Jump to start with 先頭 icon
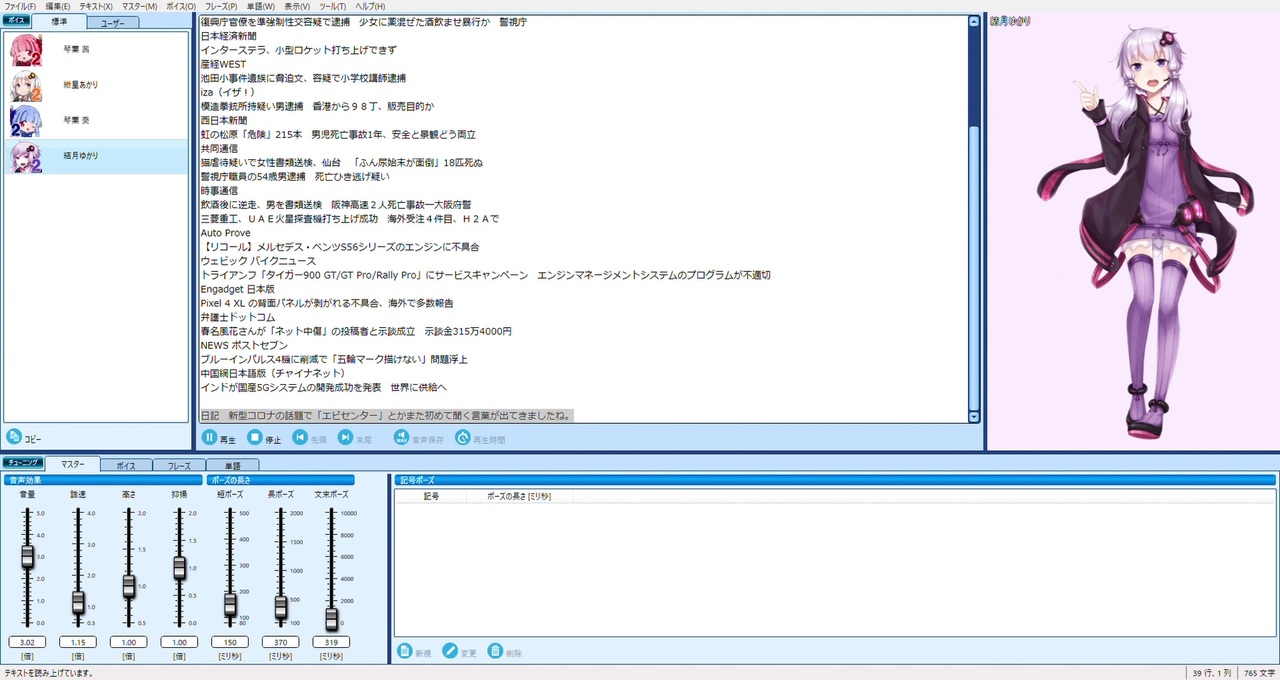The image size is (1280, 680). point(299,437)
